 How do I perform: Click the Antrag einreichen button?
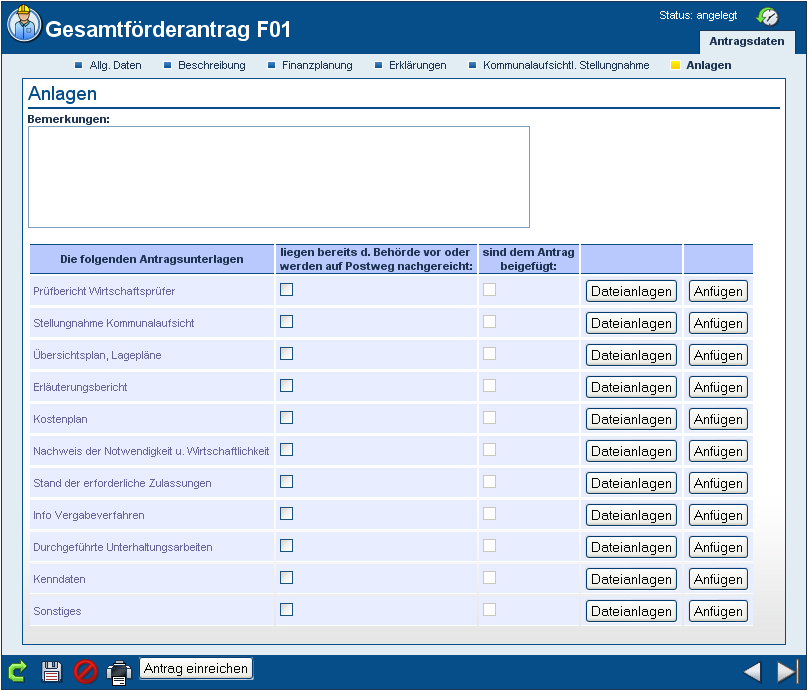click(x=196, y=668)
